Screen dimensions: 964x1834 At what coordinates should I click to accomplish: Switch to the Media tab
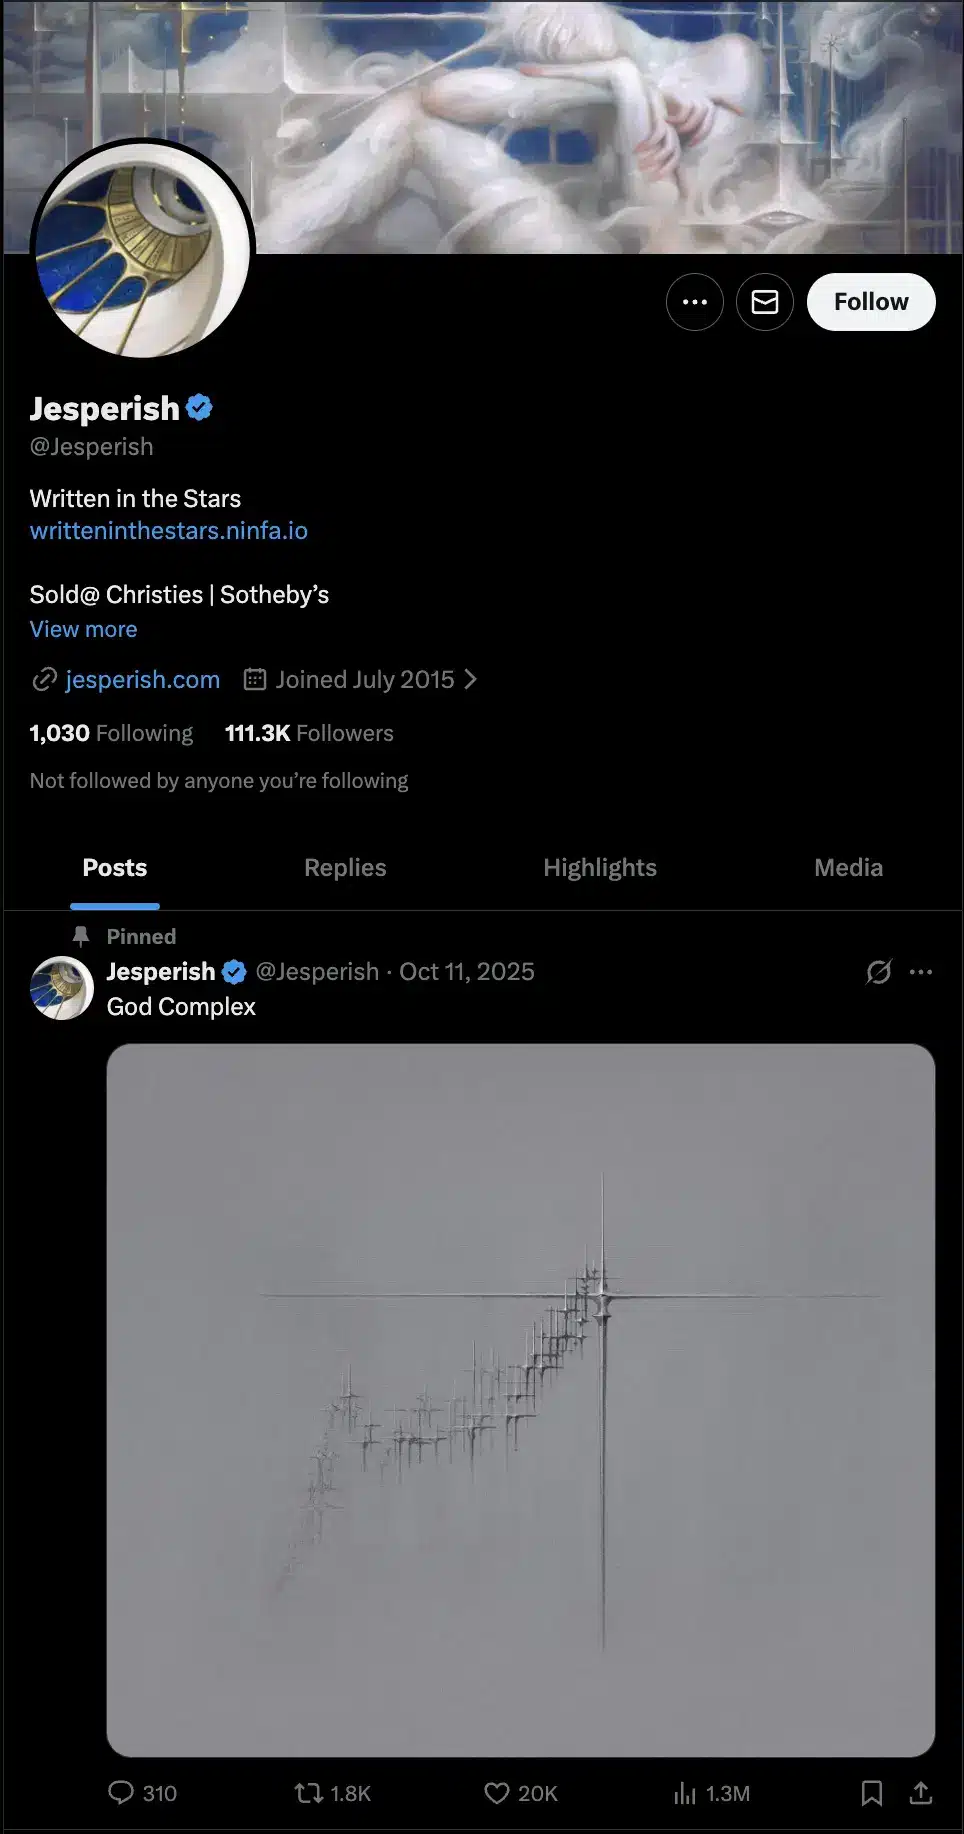tap(847, 867)
